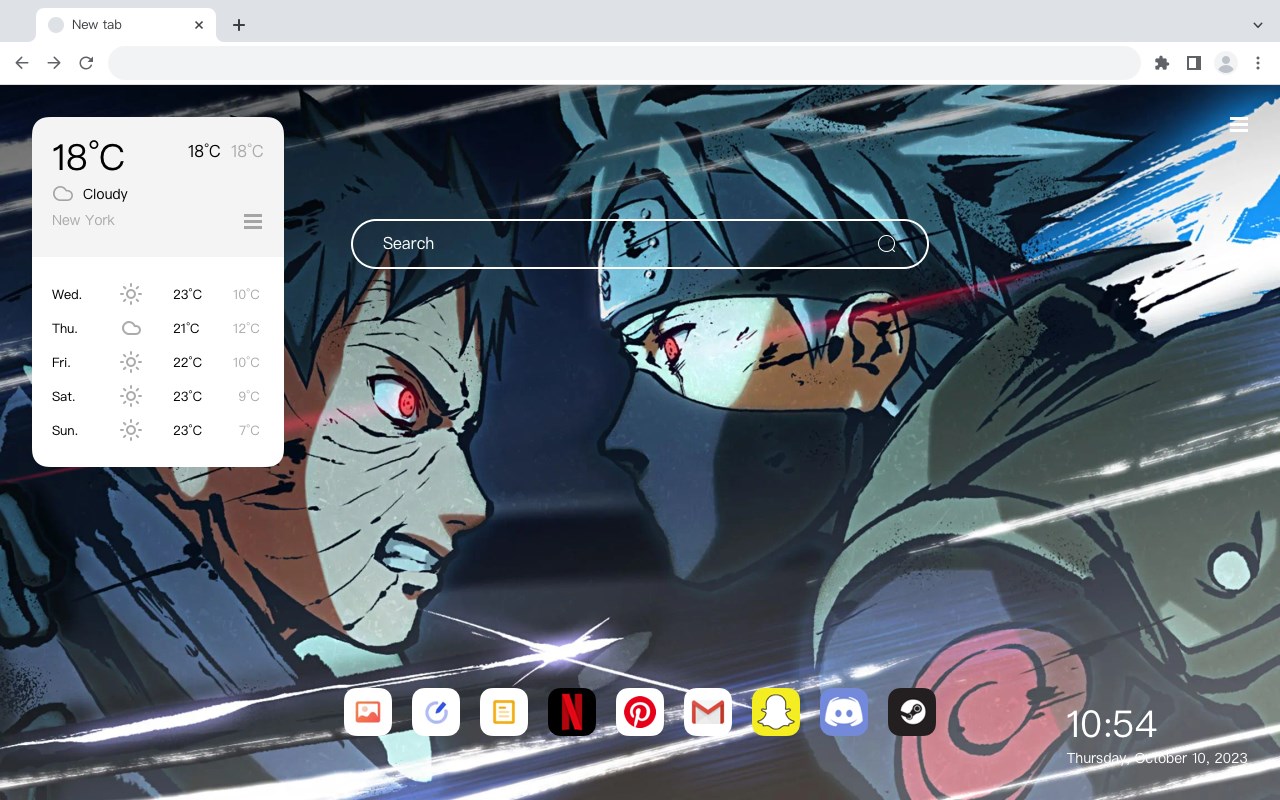Reload the current page
This screenshot has height=800, width=1280.
86,63
